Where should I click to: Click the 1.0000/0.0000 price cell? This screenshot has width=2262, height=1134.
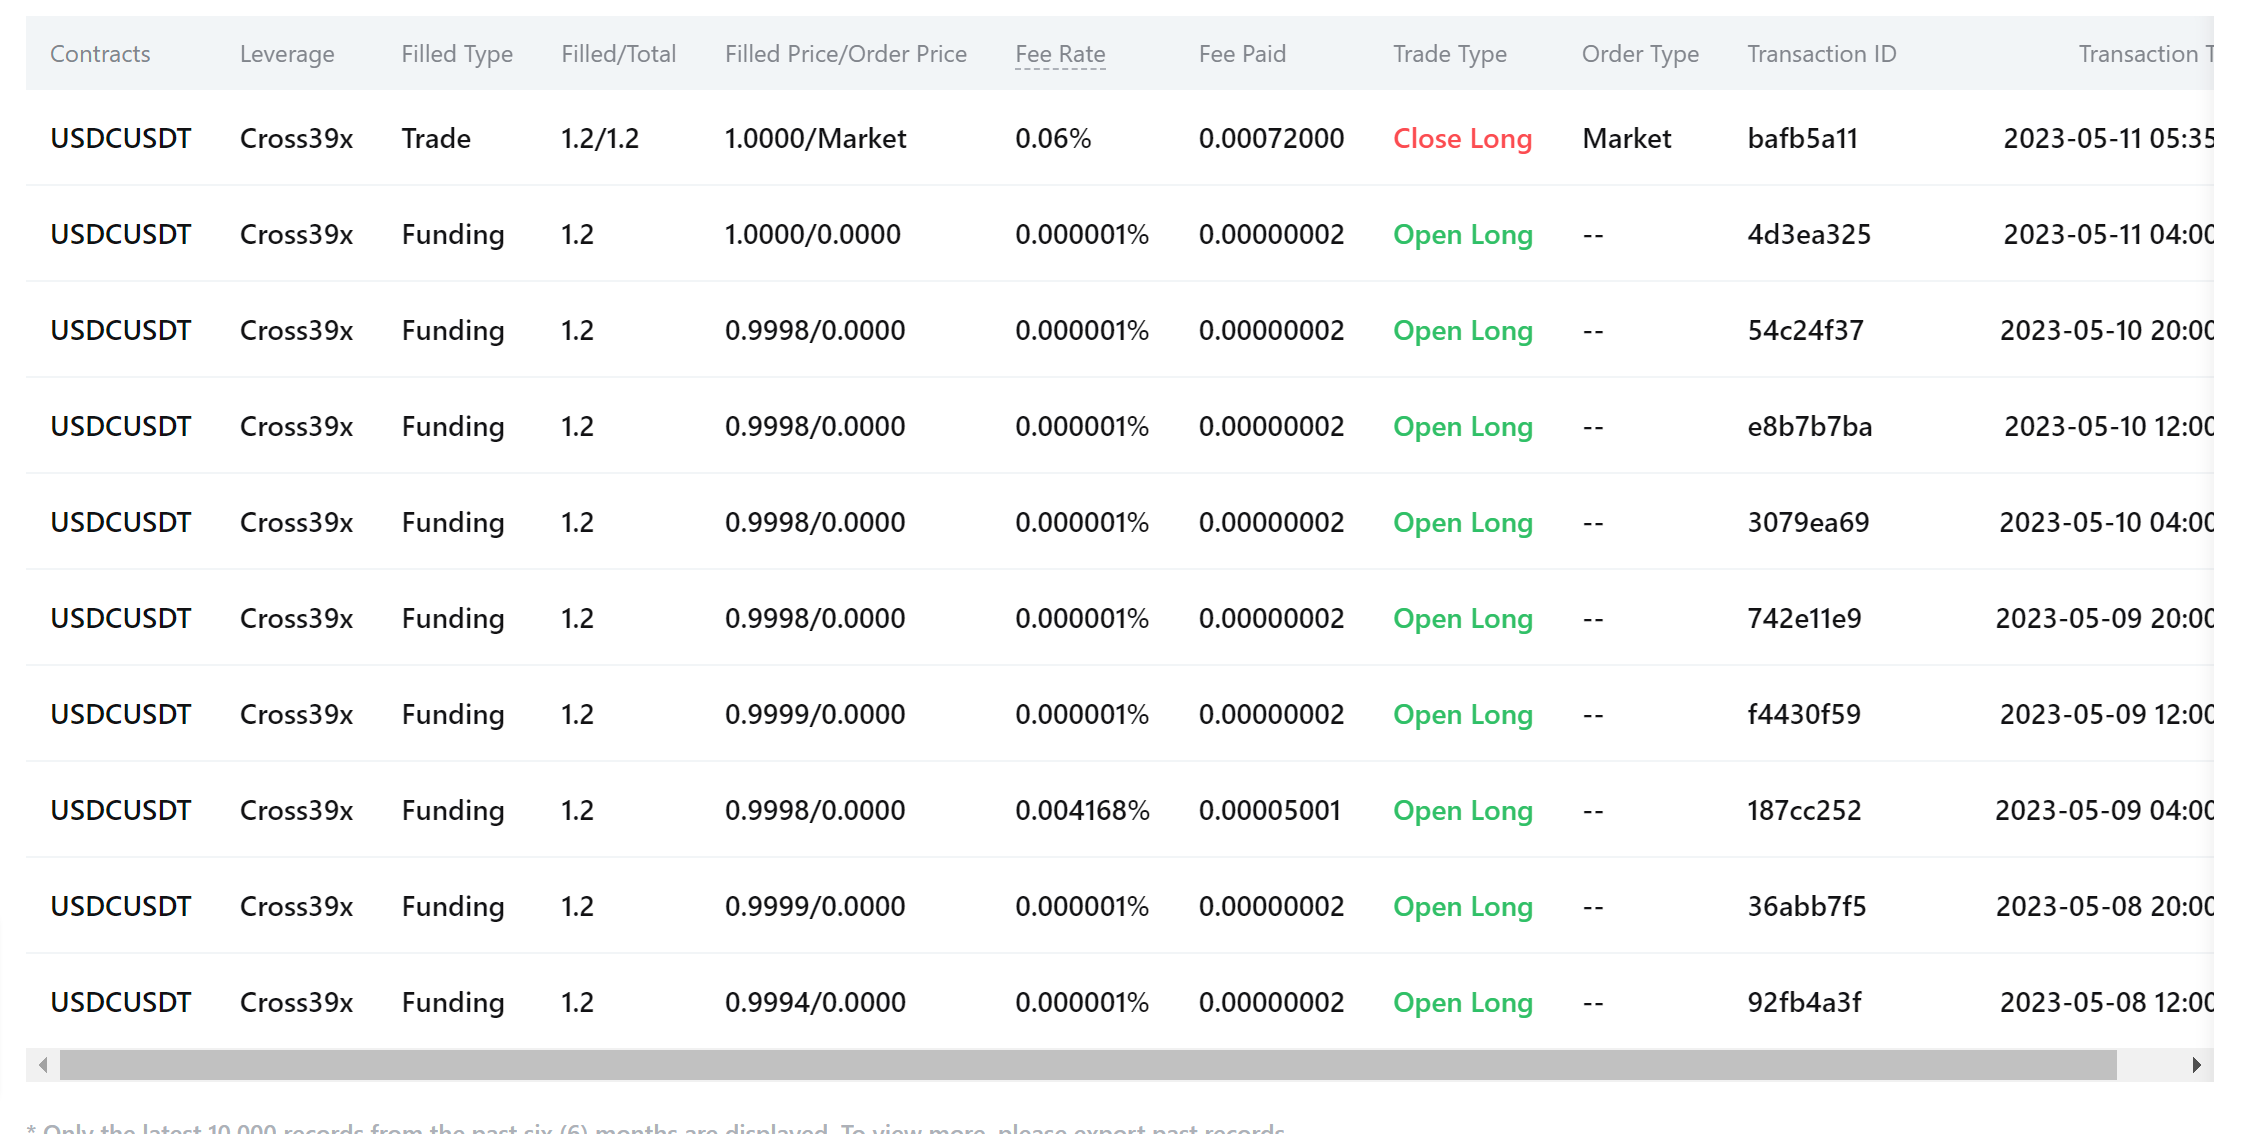(813, 234)
